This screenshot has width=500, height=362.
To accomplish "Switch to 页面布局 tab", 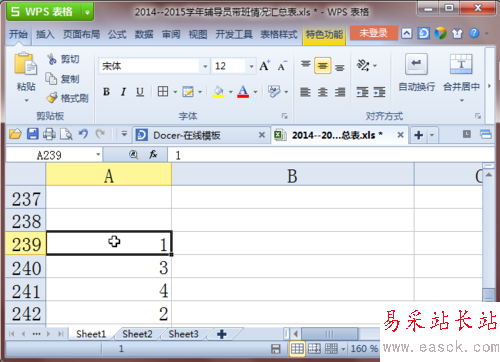I will 81,34.
